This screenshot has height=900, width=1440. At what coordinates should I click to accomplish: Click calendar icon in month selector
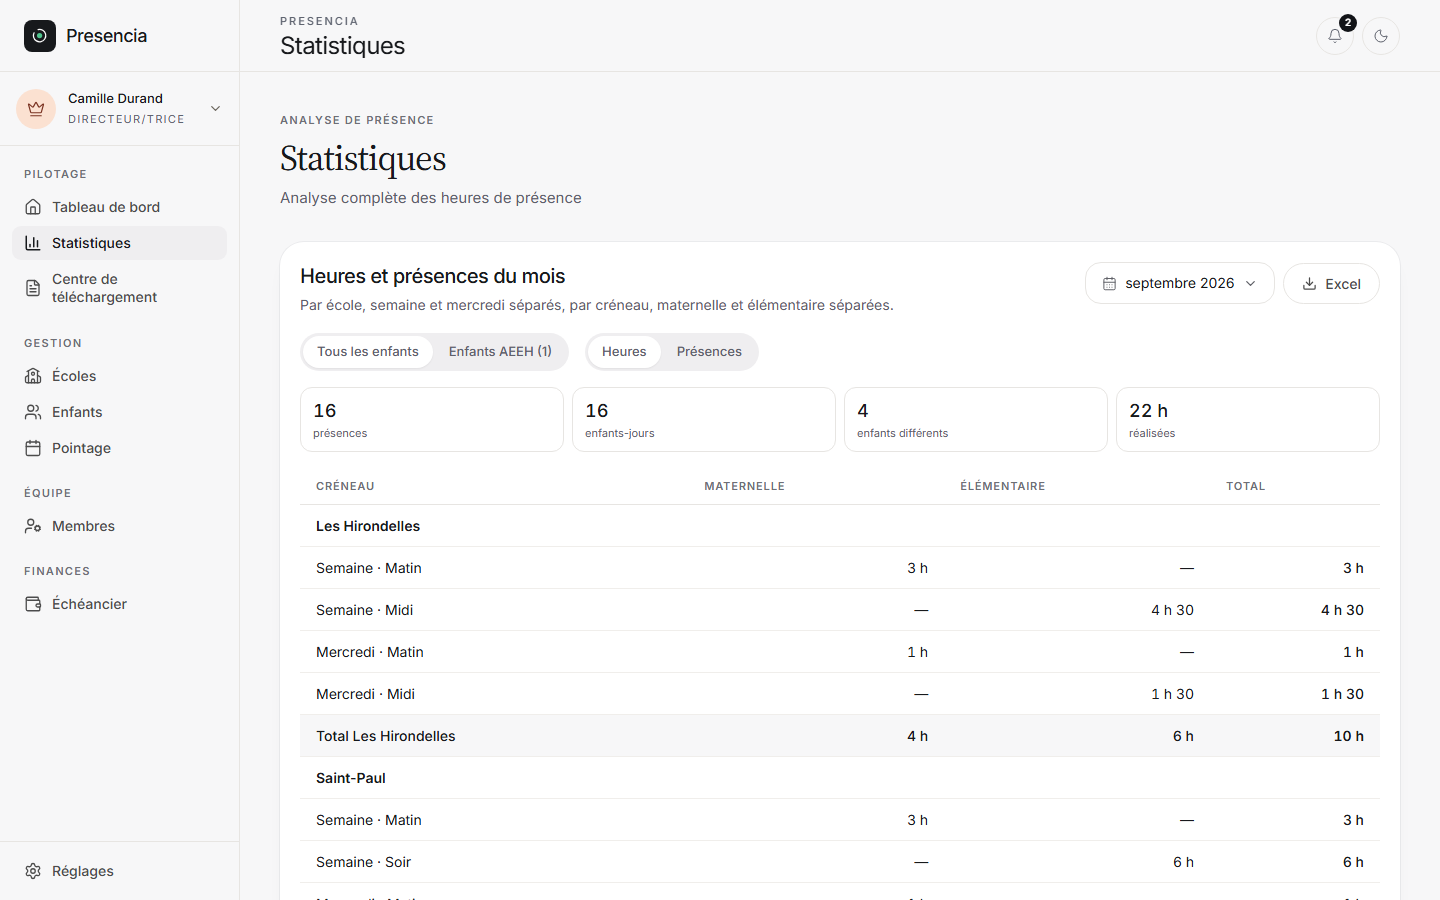1109,284
